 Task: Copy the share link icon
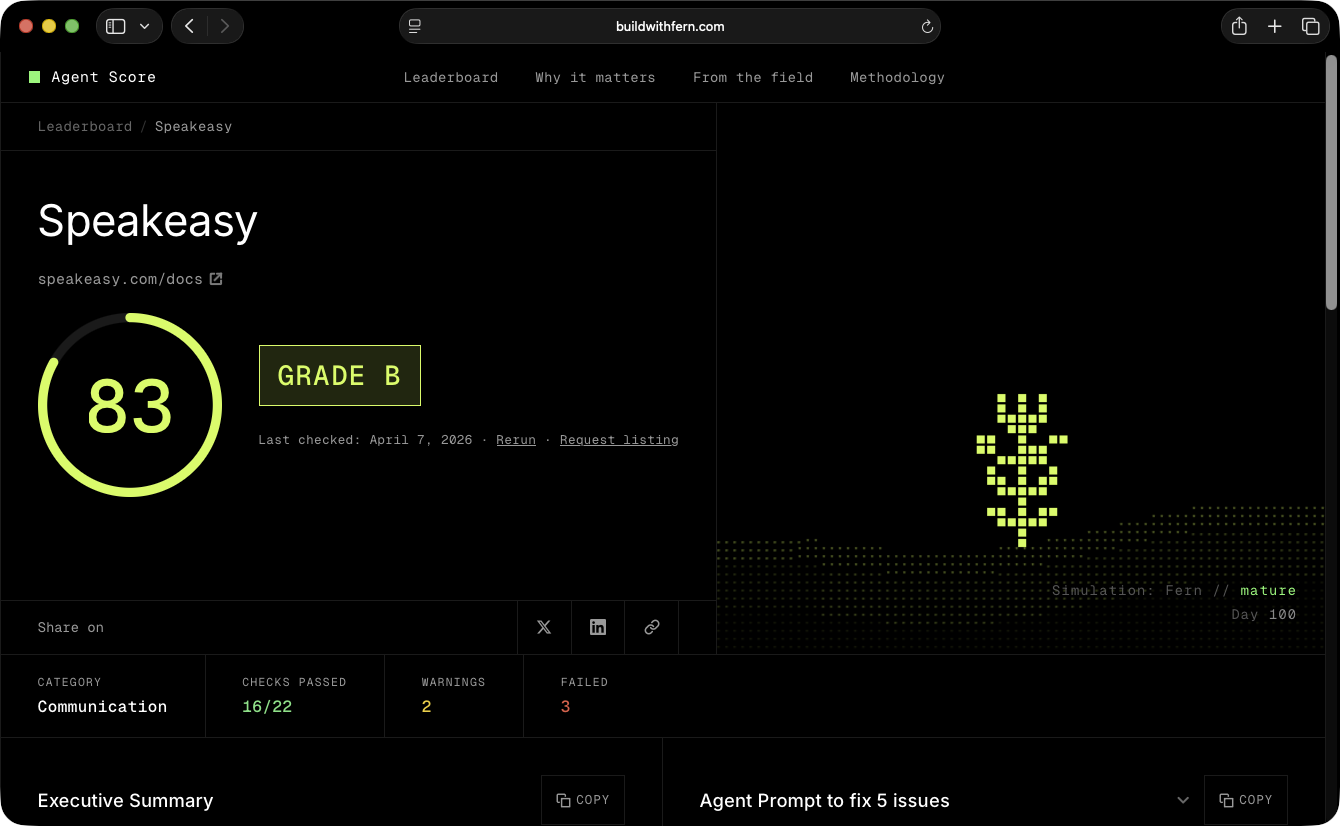click(652, 627)
